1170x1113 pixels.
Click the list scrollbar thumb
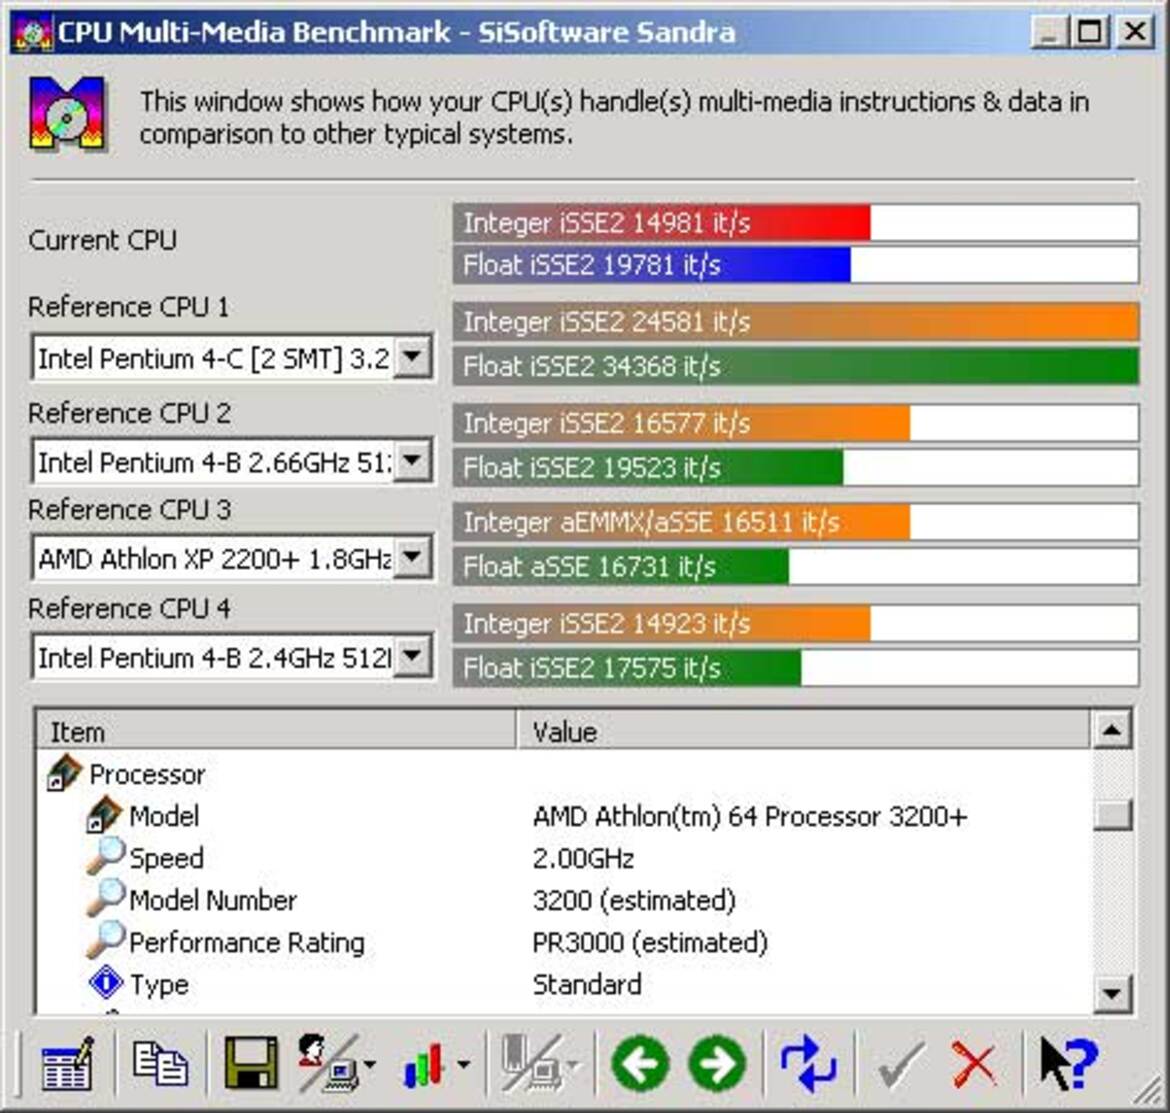1112,815
